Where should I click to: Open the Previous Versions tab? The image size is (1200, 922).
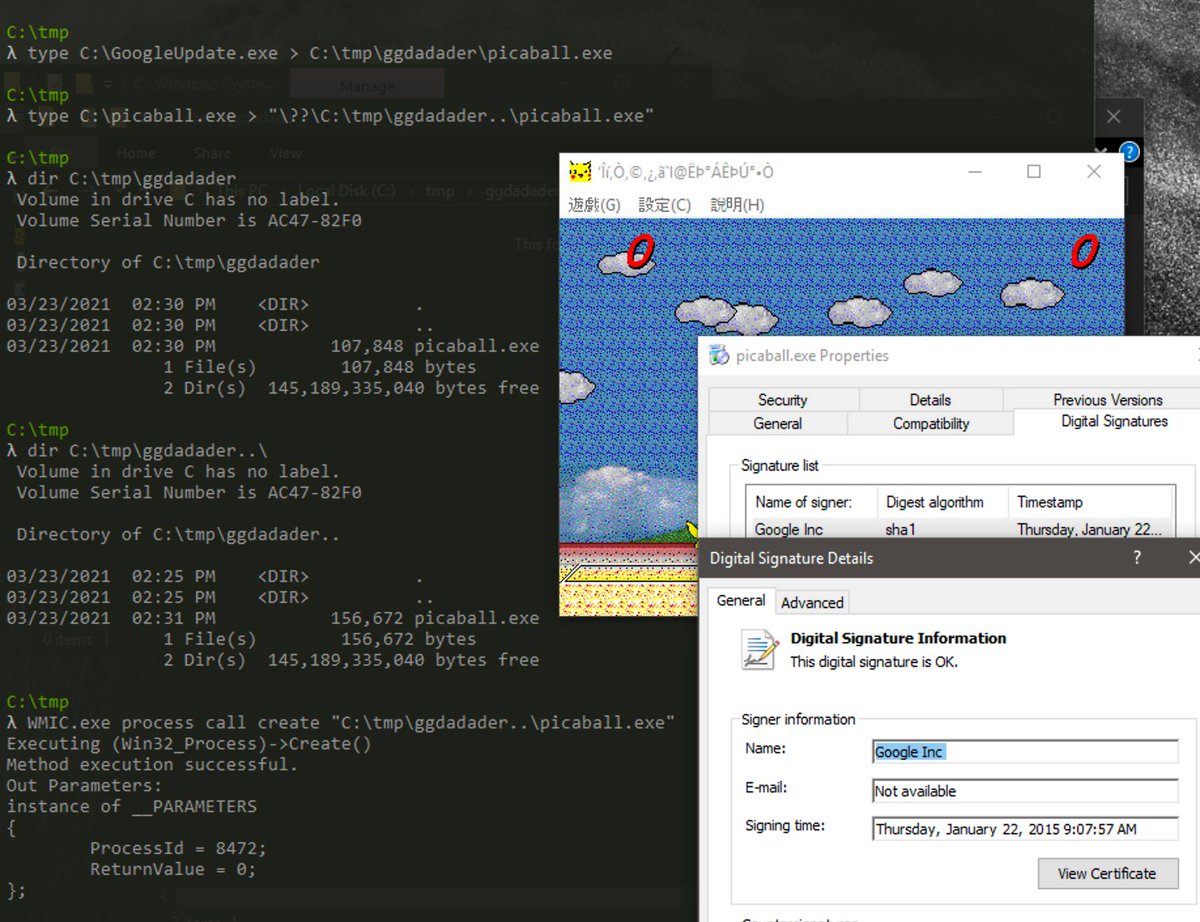(x=1108, y=399)
